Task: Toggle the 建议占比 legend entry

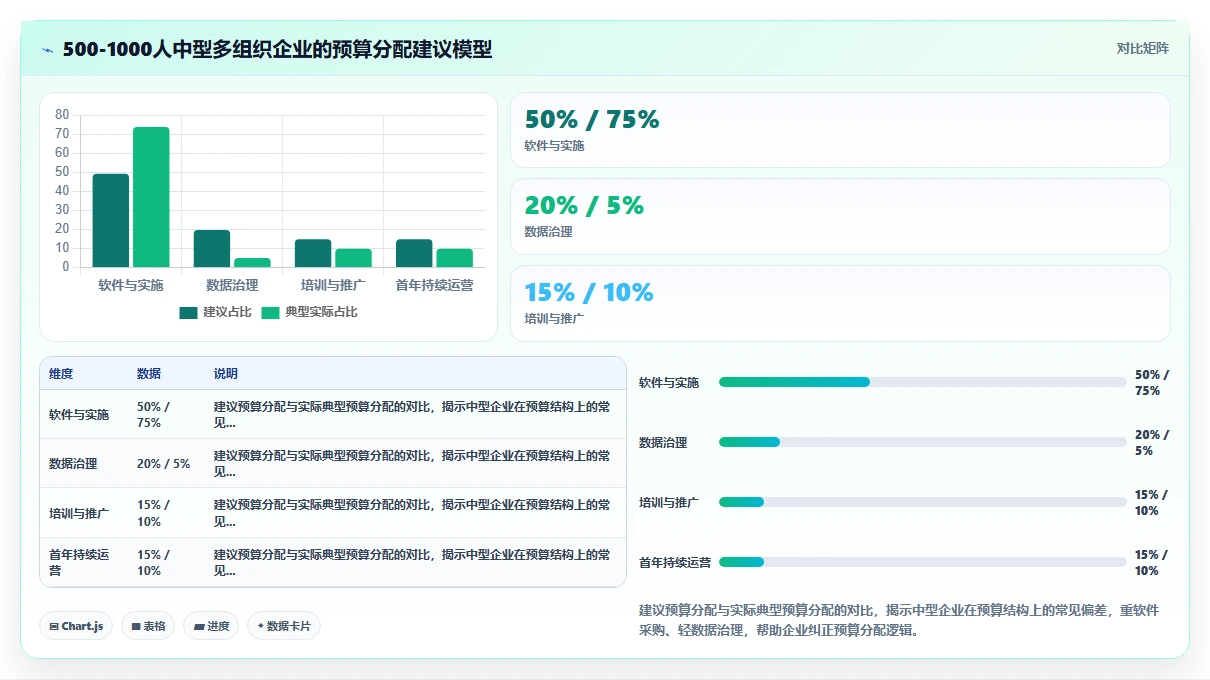Action: point(216,312)
